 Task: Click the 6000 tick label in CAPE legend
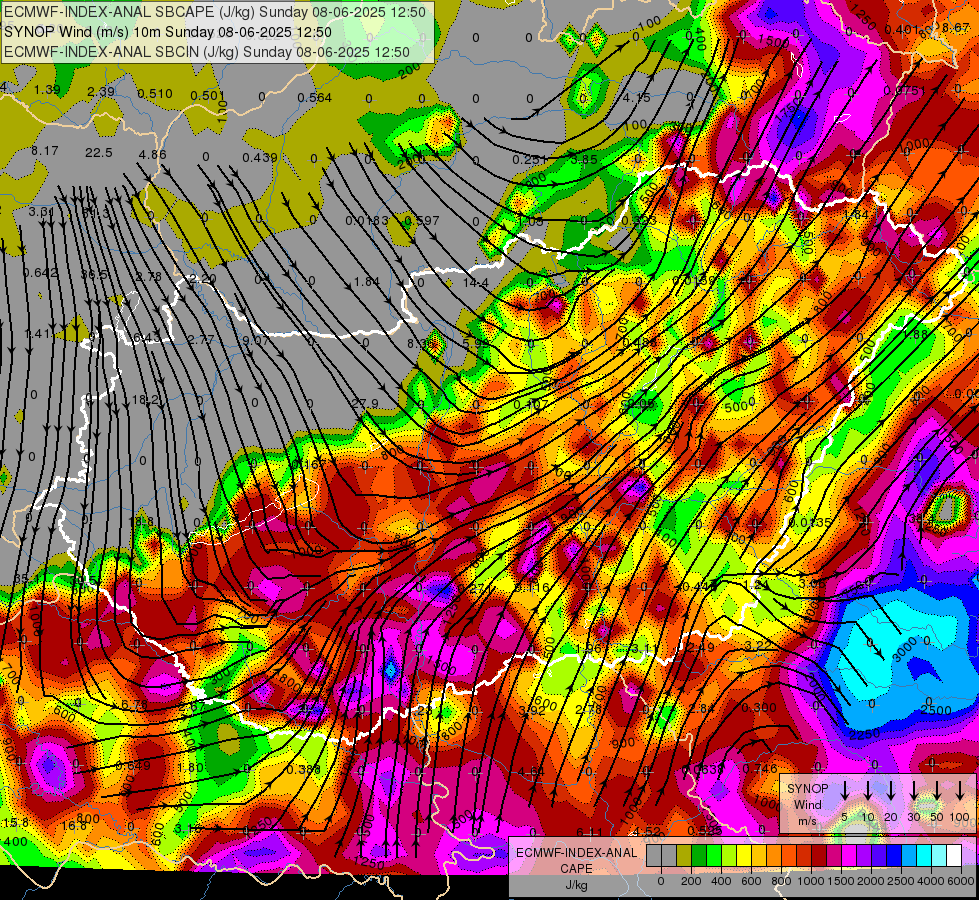pyautogui.click(x=960, y=881)
